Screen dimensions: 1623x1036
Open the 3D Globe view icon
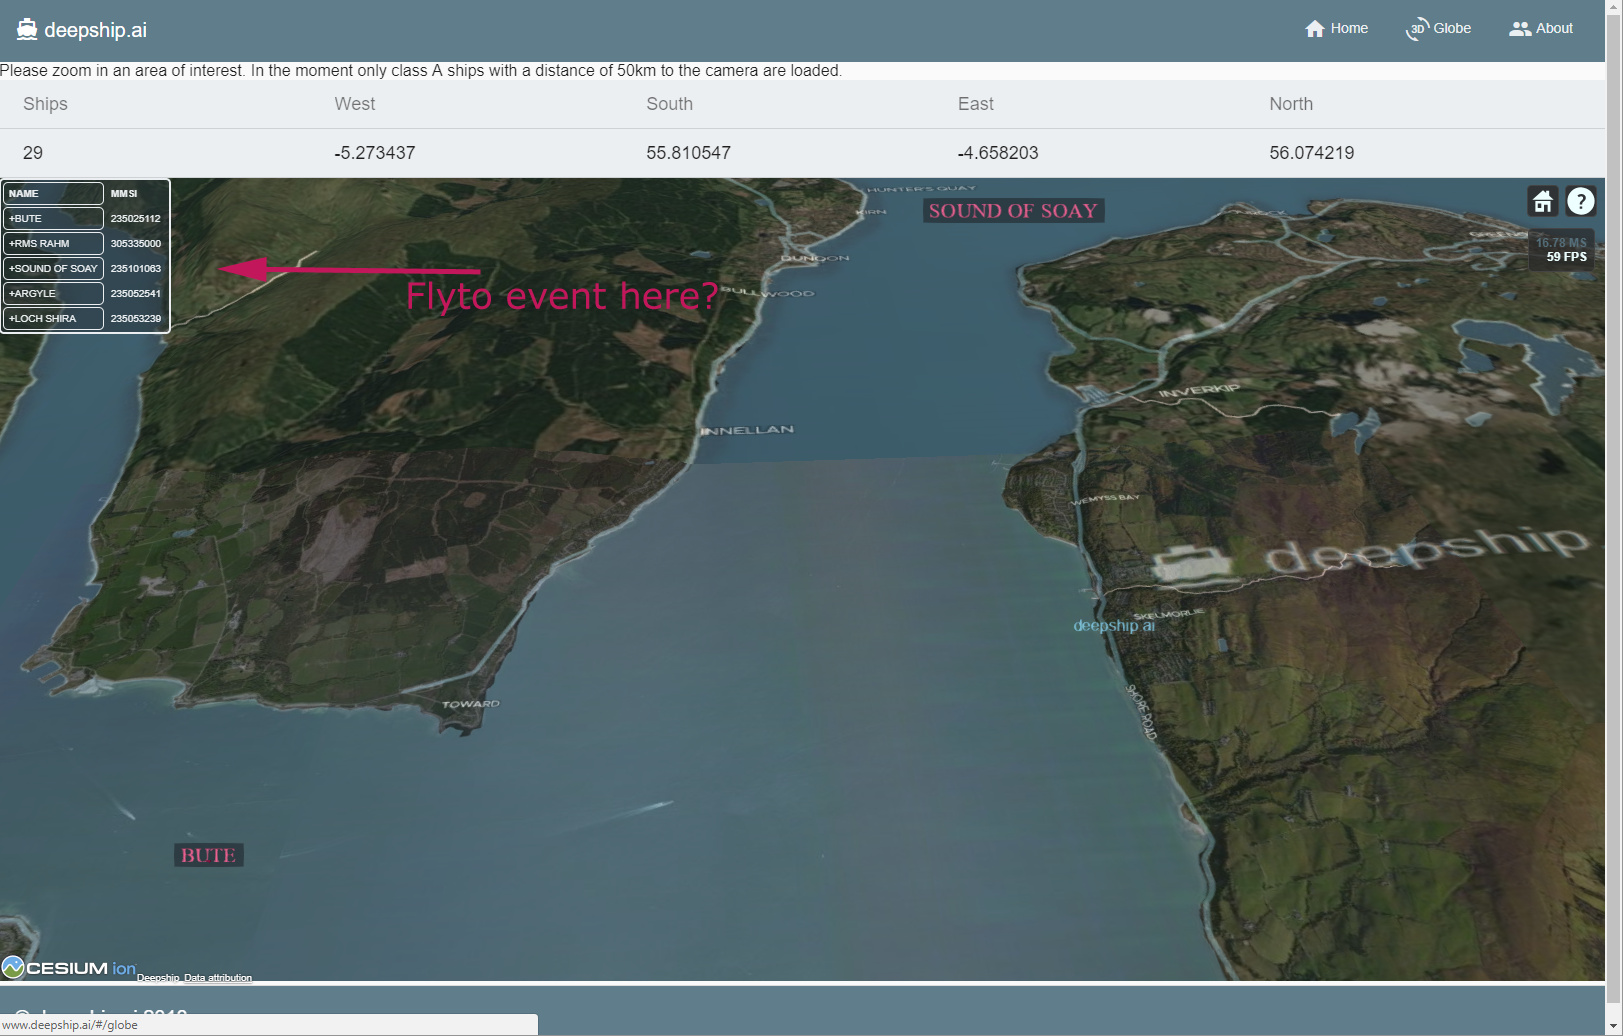click(x=1417, y=29)
